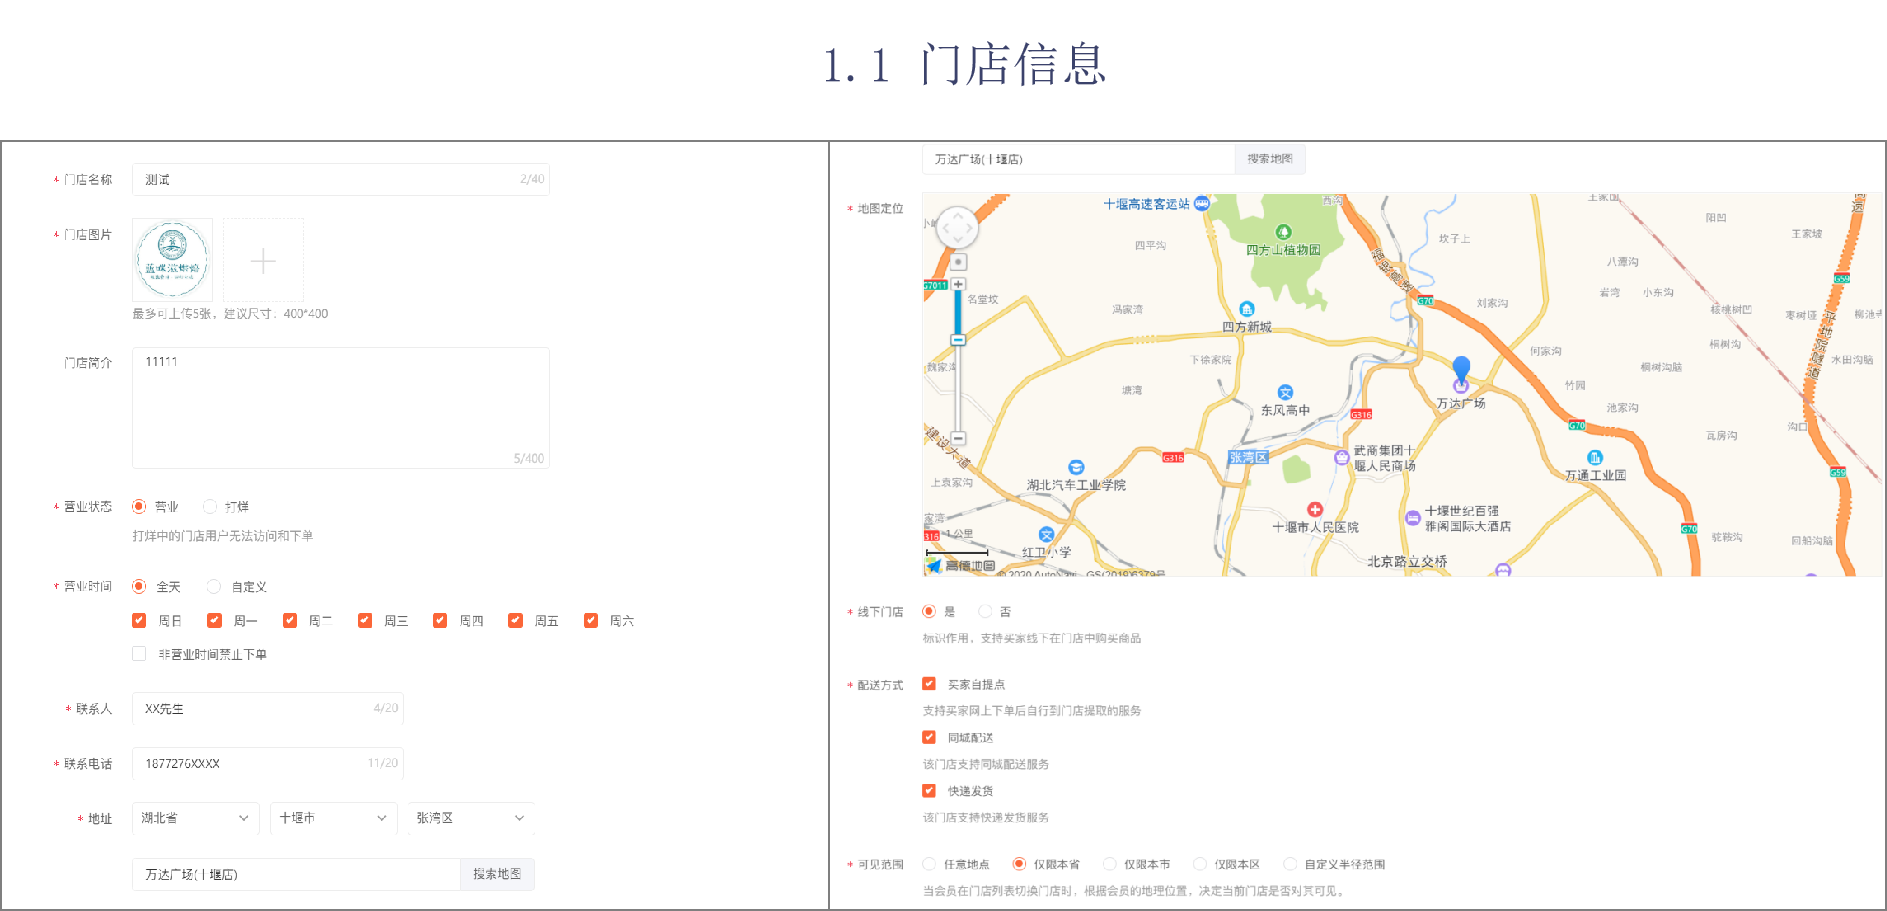This screenshot has width=1887, height=911.
Task: Select the 打烊 business status radio
Action: coord(210,507)
